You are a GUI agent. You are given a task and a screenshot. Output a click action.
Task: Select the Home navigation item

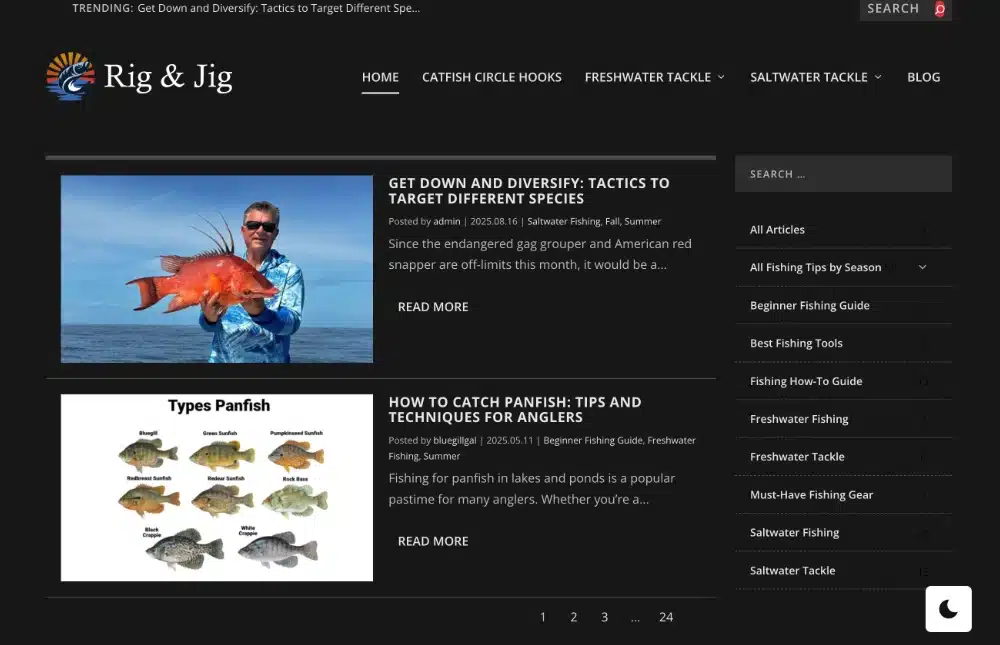(380, 77)
